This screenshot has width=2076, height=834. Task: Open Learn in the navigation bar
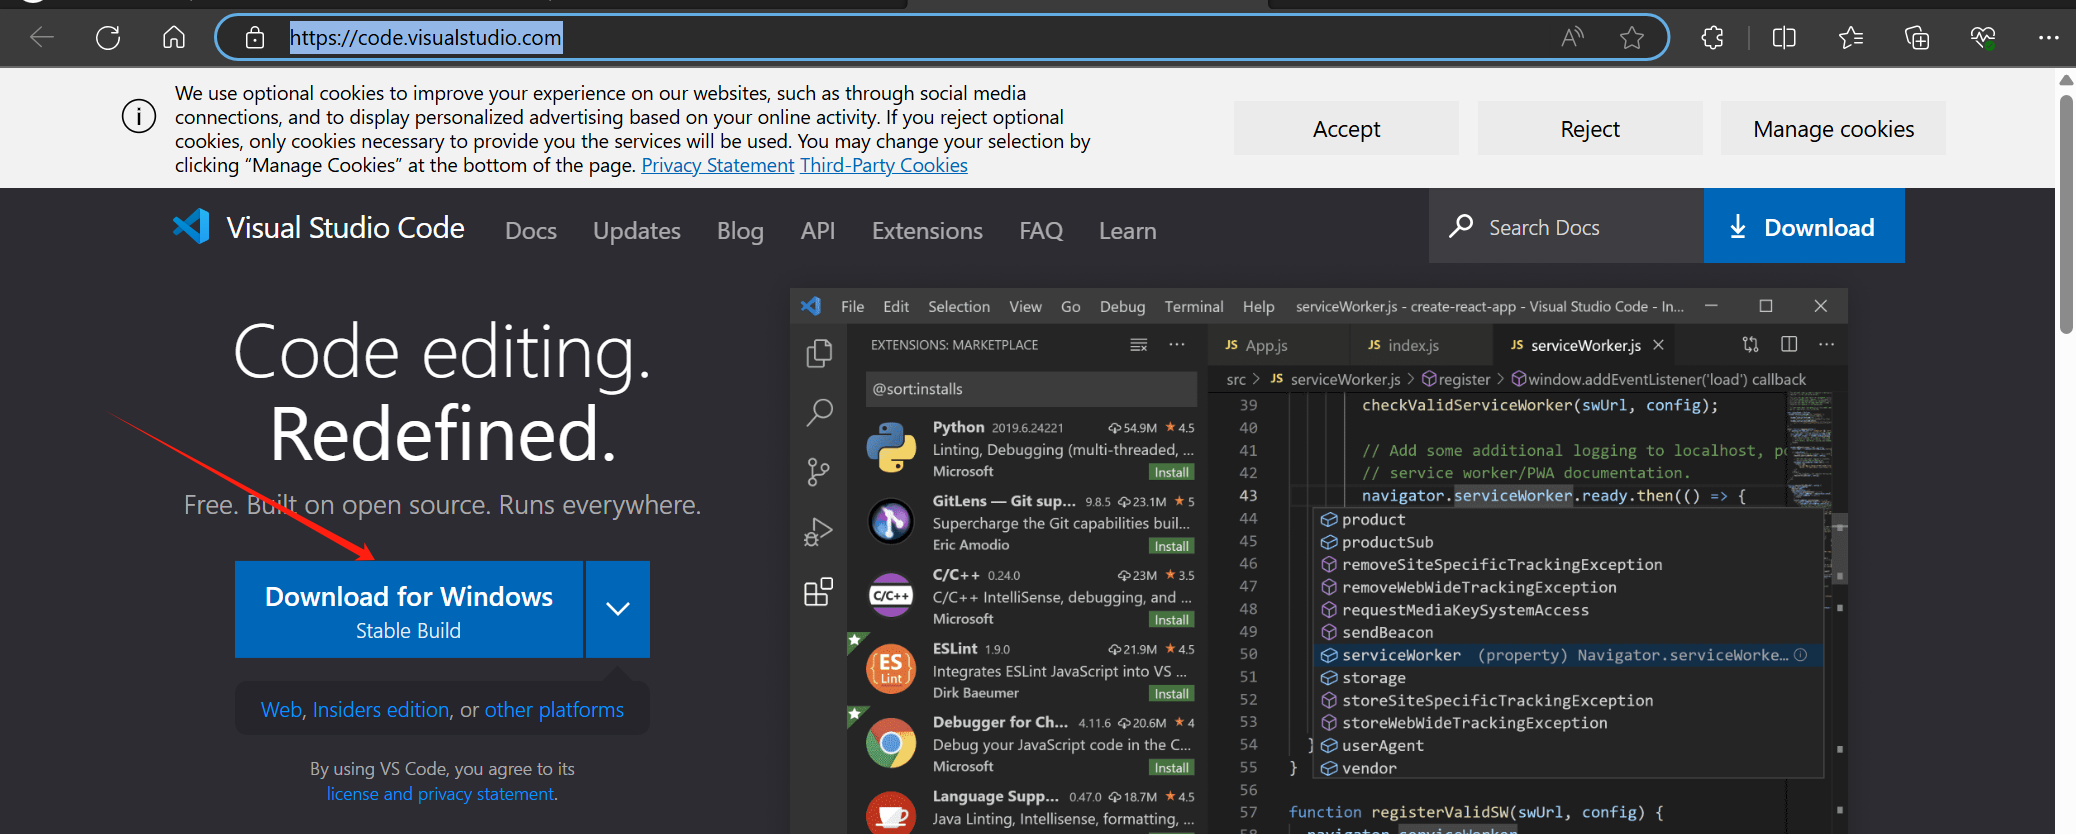click(x=1128, y=231)
